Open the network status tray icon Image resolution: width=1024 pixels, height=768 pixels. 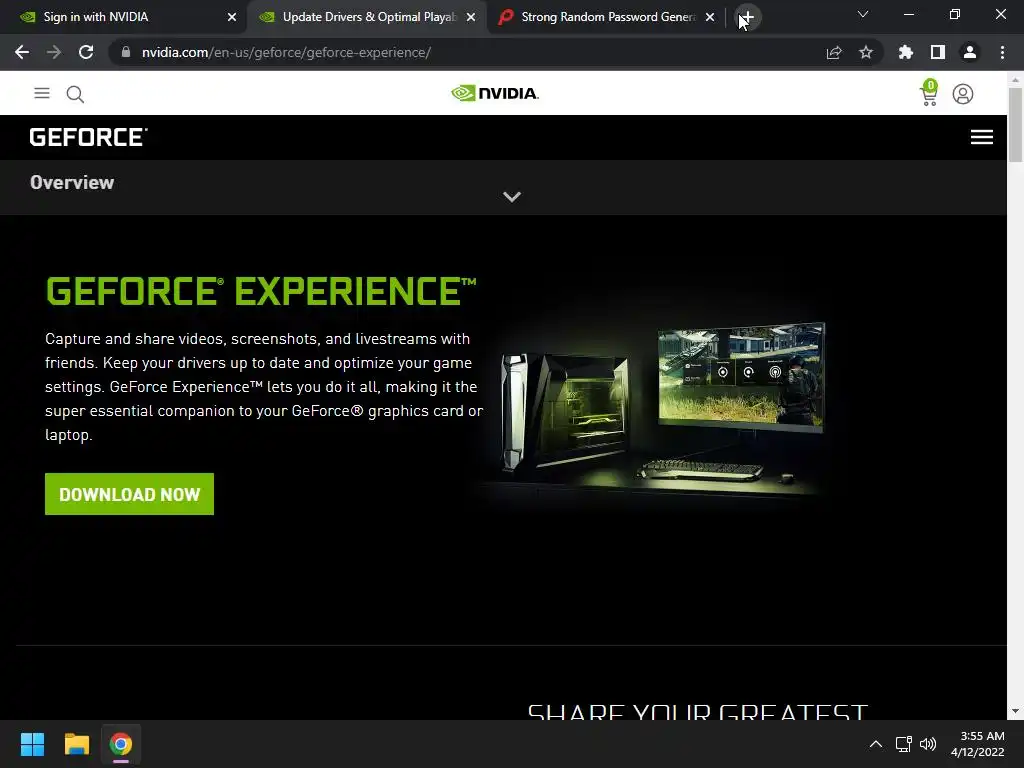point(903,744)
